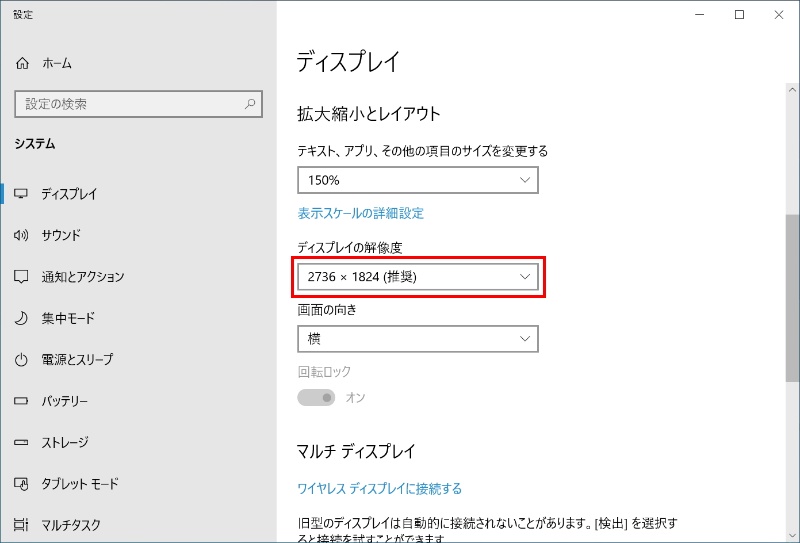
Task: Open the 150% scale dropdown
Action: [418, 180]
